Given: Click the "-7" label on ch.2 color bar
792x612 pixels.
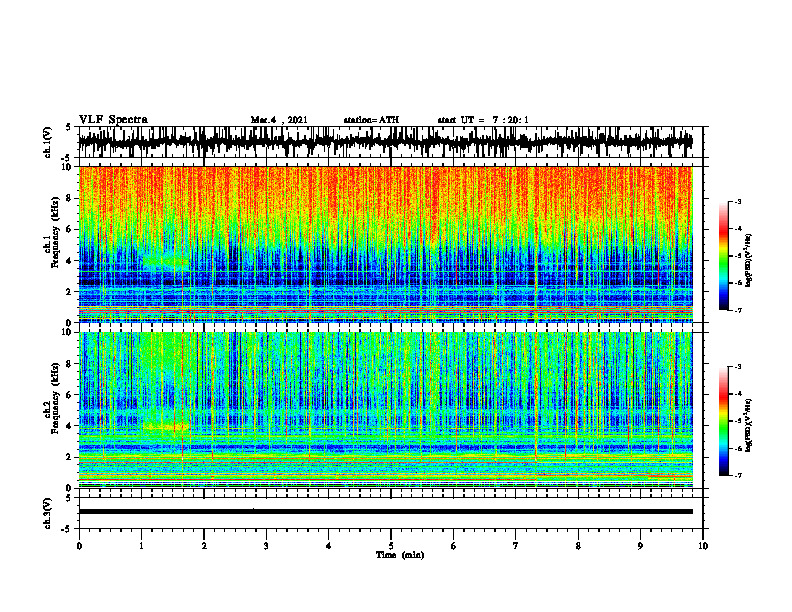Looking at the screenshot, I should (x=737, y=475).
